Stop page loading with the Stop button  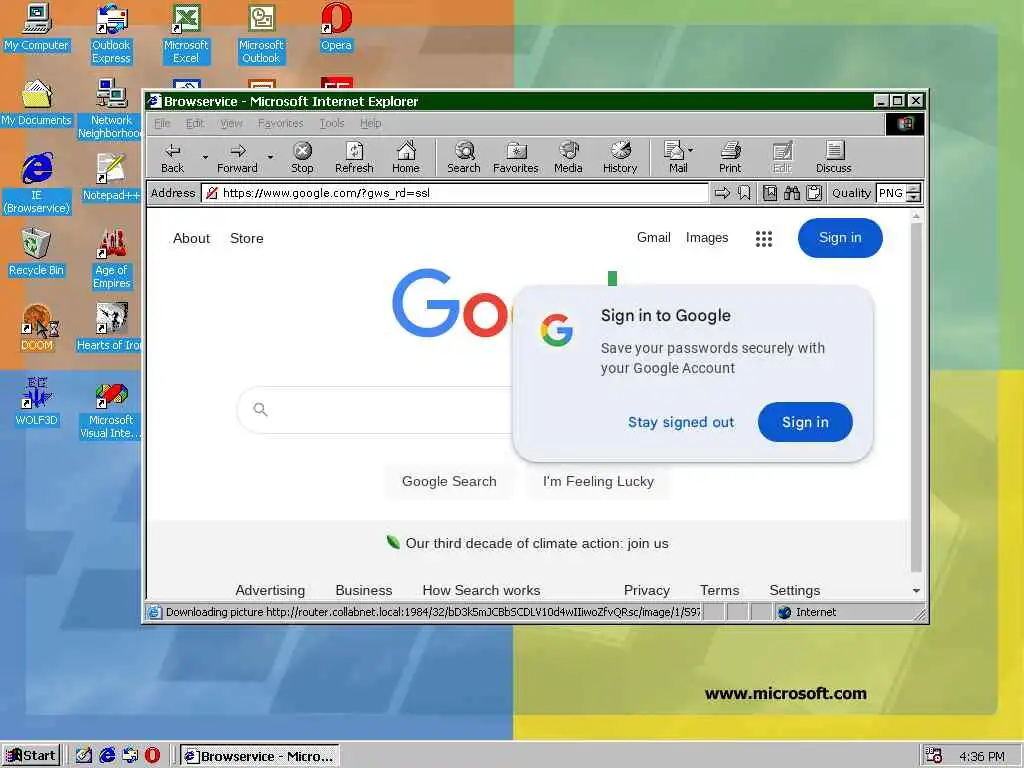[302, 157]
